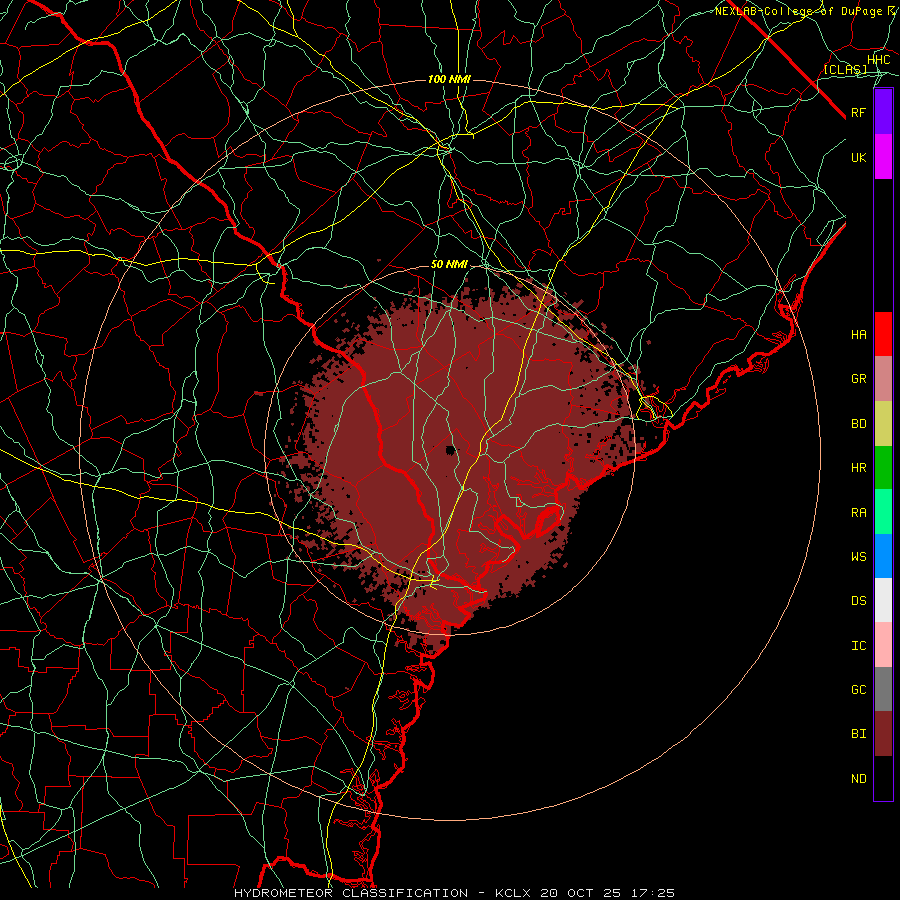900x900 pixels.
Task: Click the BI legend label
Action: point(859,734)
